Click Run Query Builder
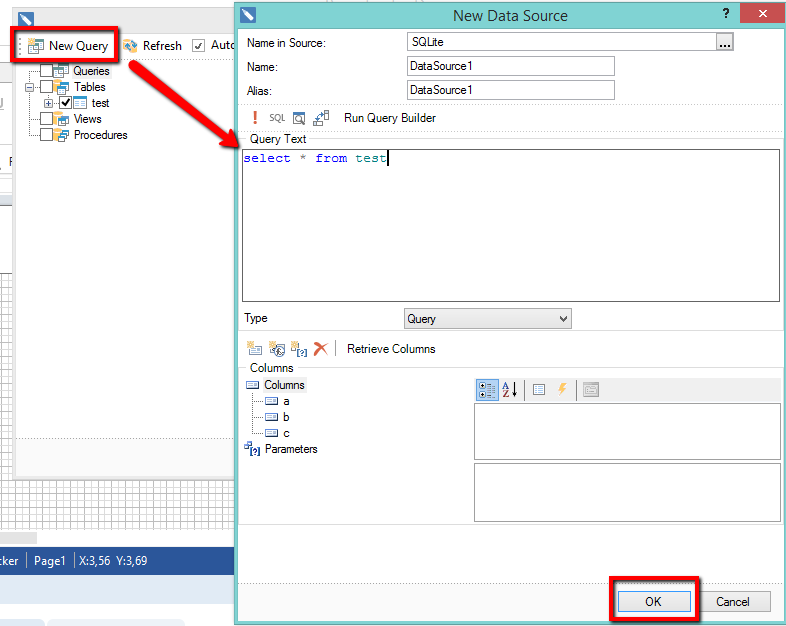Image resolution: width=786 pixels, height=626 pixels. point(389,118)
